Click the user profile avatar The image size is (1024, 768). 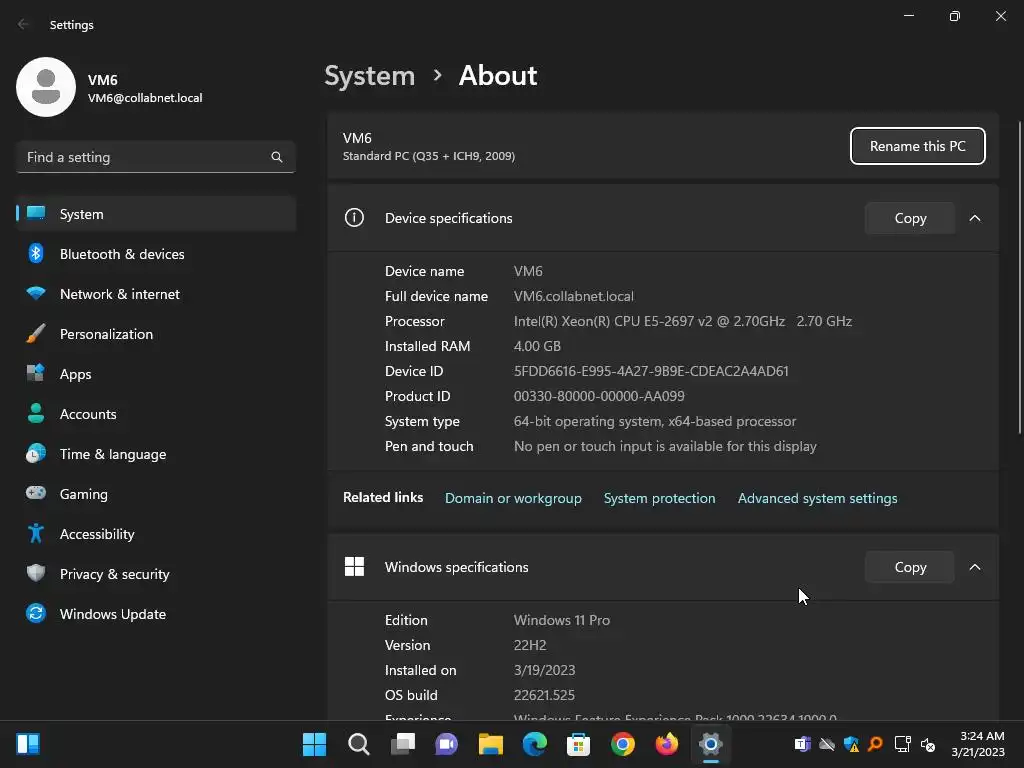pos(46,87)
